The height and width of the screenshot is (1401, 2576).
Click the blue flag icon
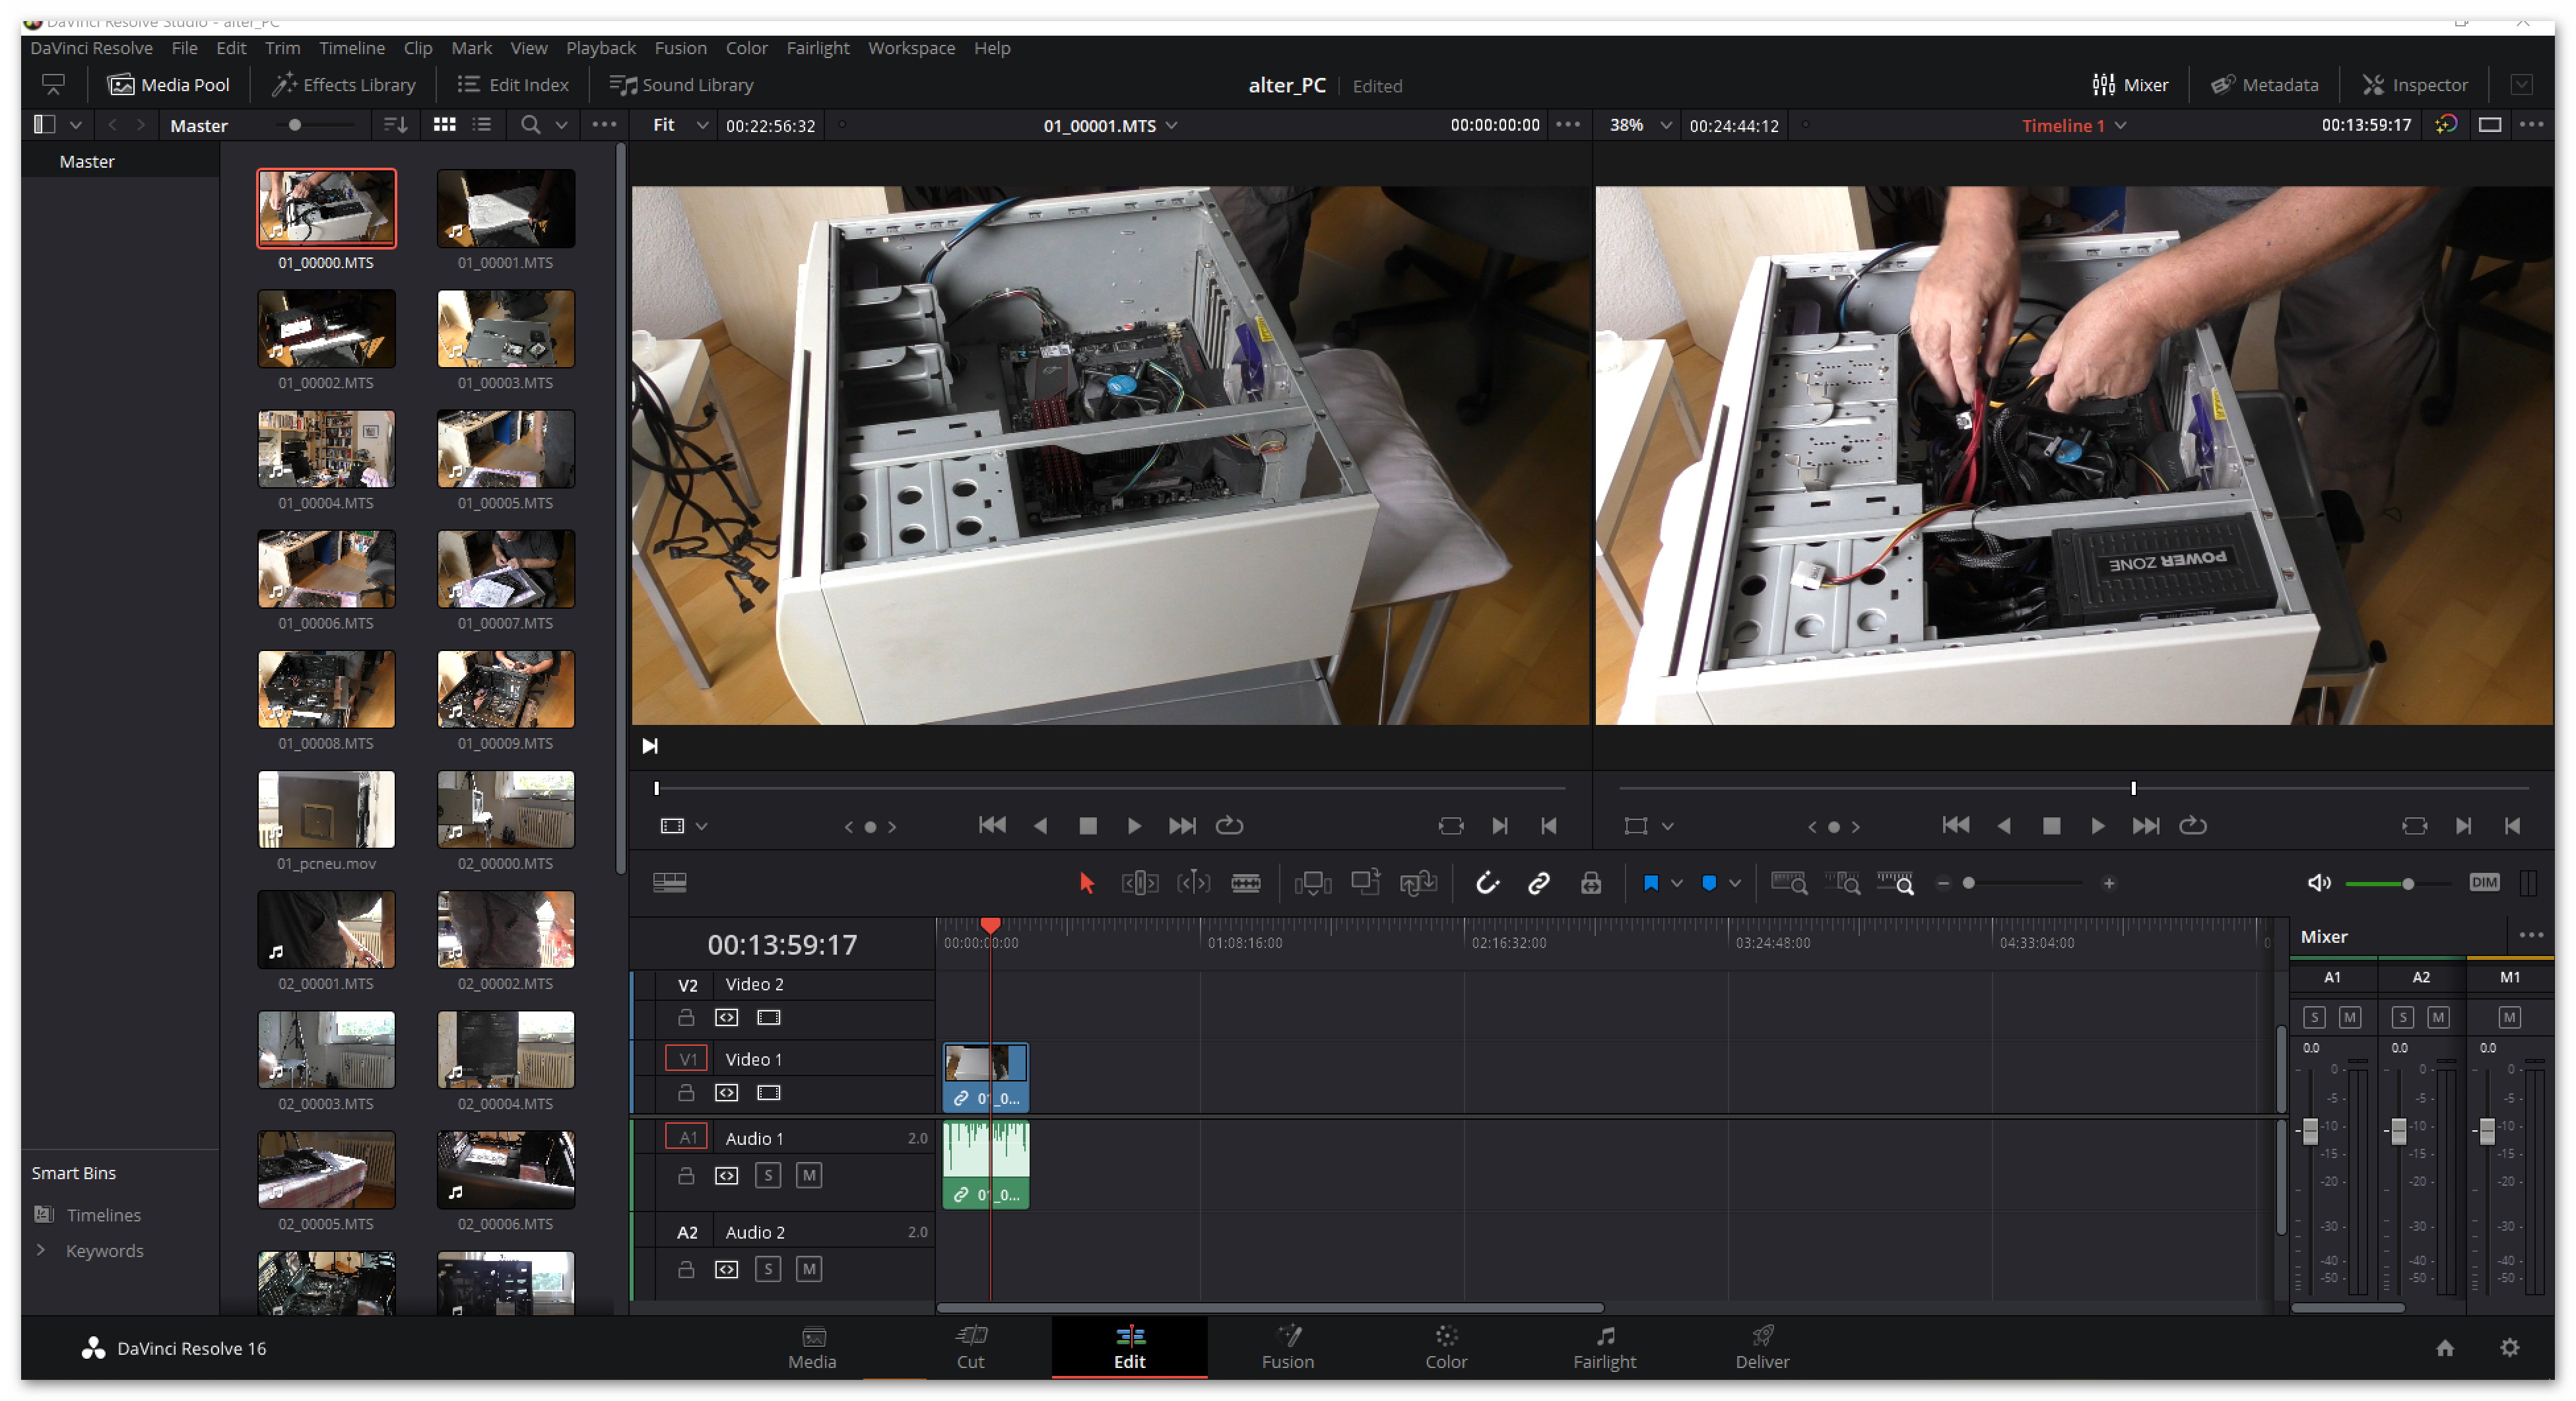coord(1650,883)
